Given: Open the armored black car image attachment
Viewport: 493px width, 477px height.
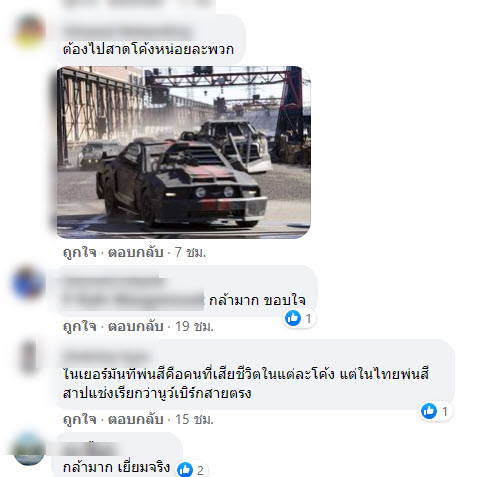Looking at the screenshot, I should [184, 152].
